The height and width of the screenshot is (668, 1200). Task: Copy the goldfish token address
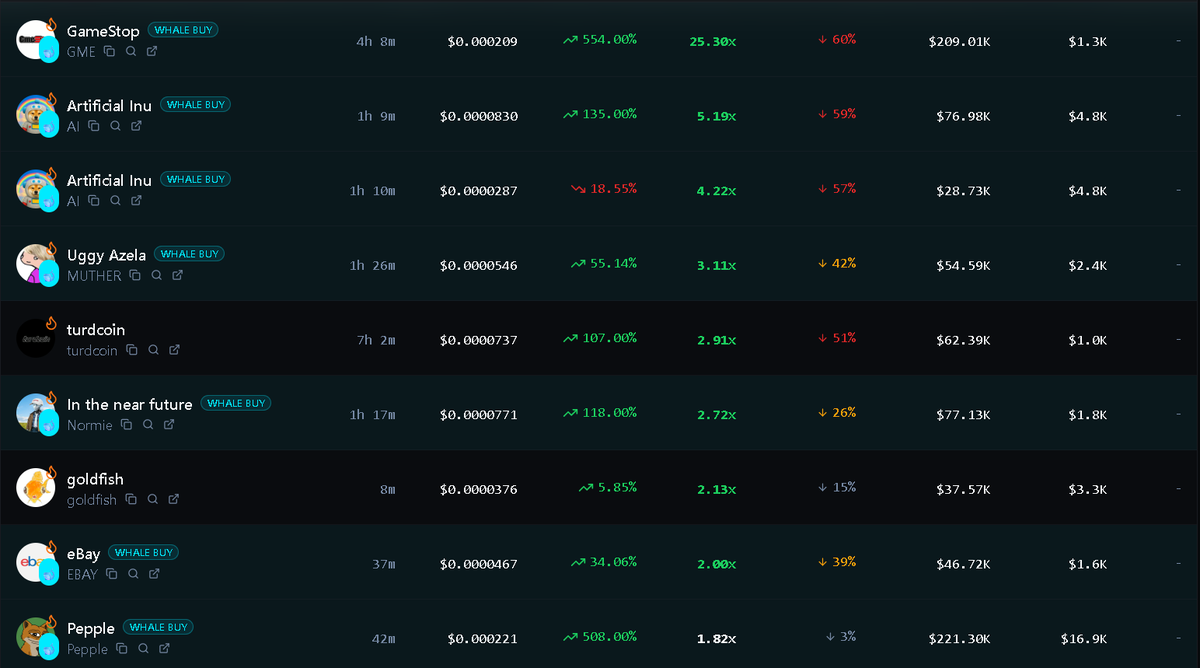[x=131, y=499]
